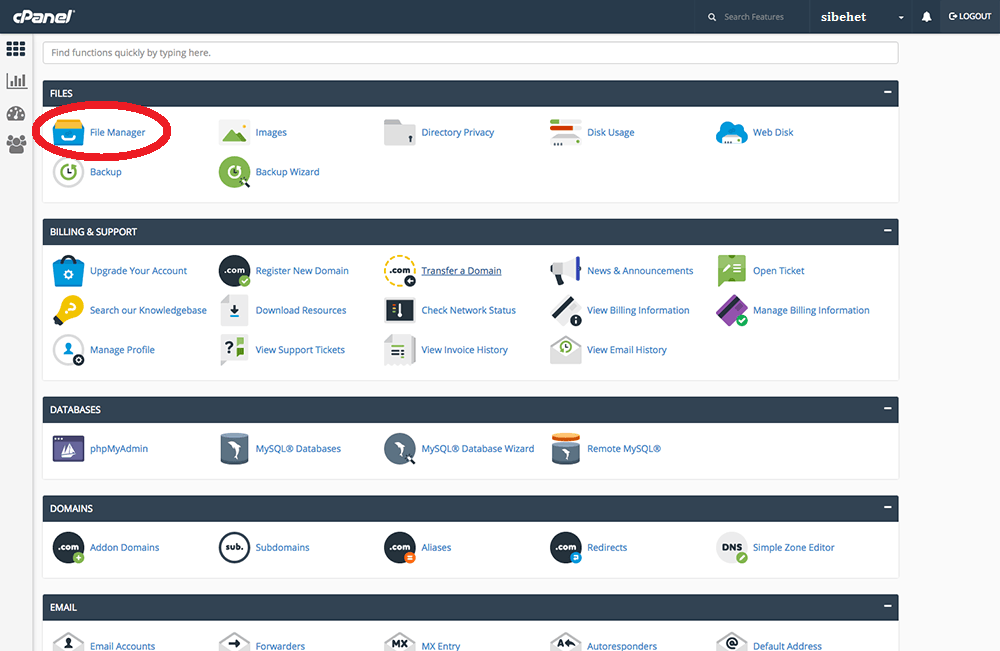1000x651 pixels.
Task: Click Register New Domain icon
Action: 234,271
